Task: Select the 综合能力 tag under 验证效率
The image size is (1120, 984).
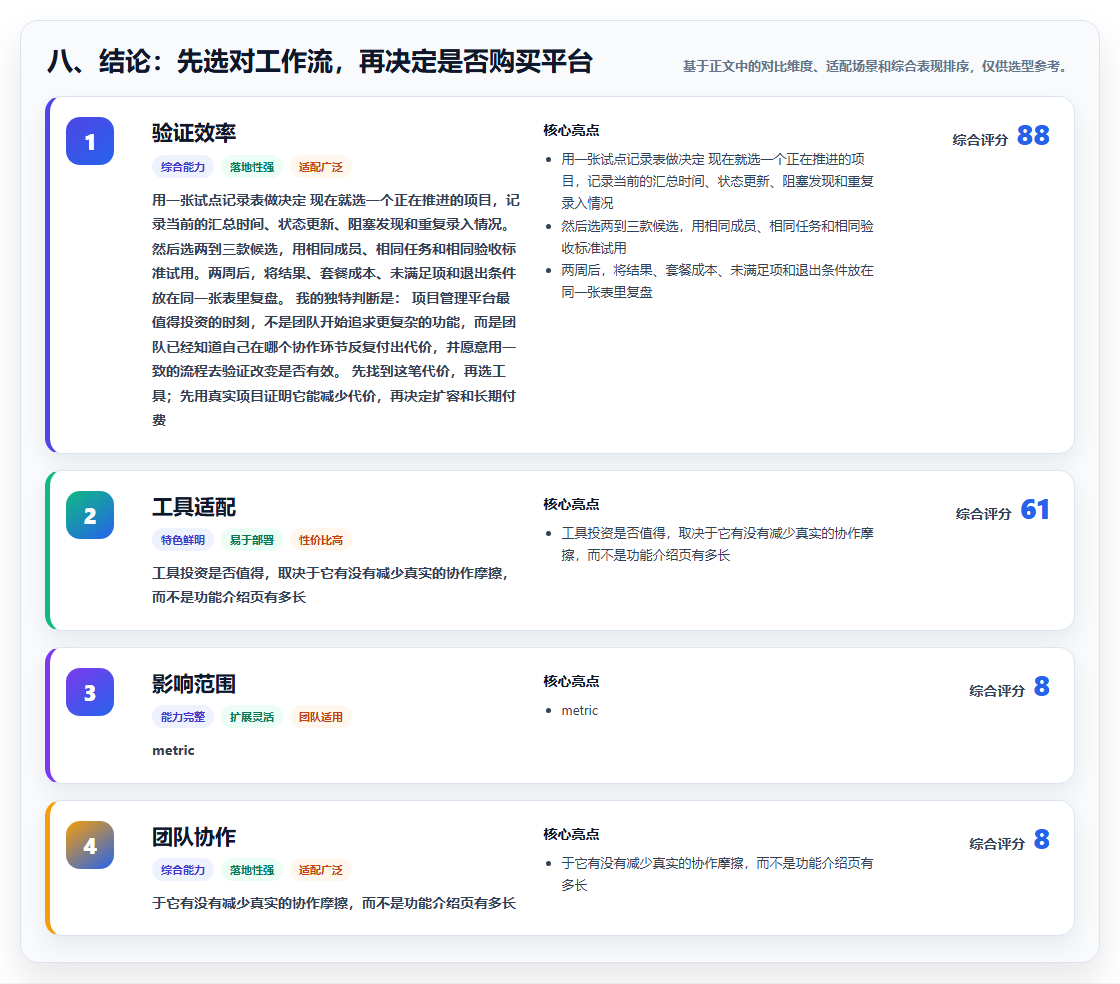Action: 183,167
